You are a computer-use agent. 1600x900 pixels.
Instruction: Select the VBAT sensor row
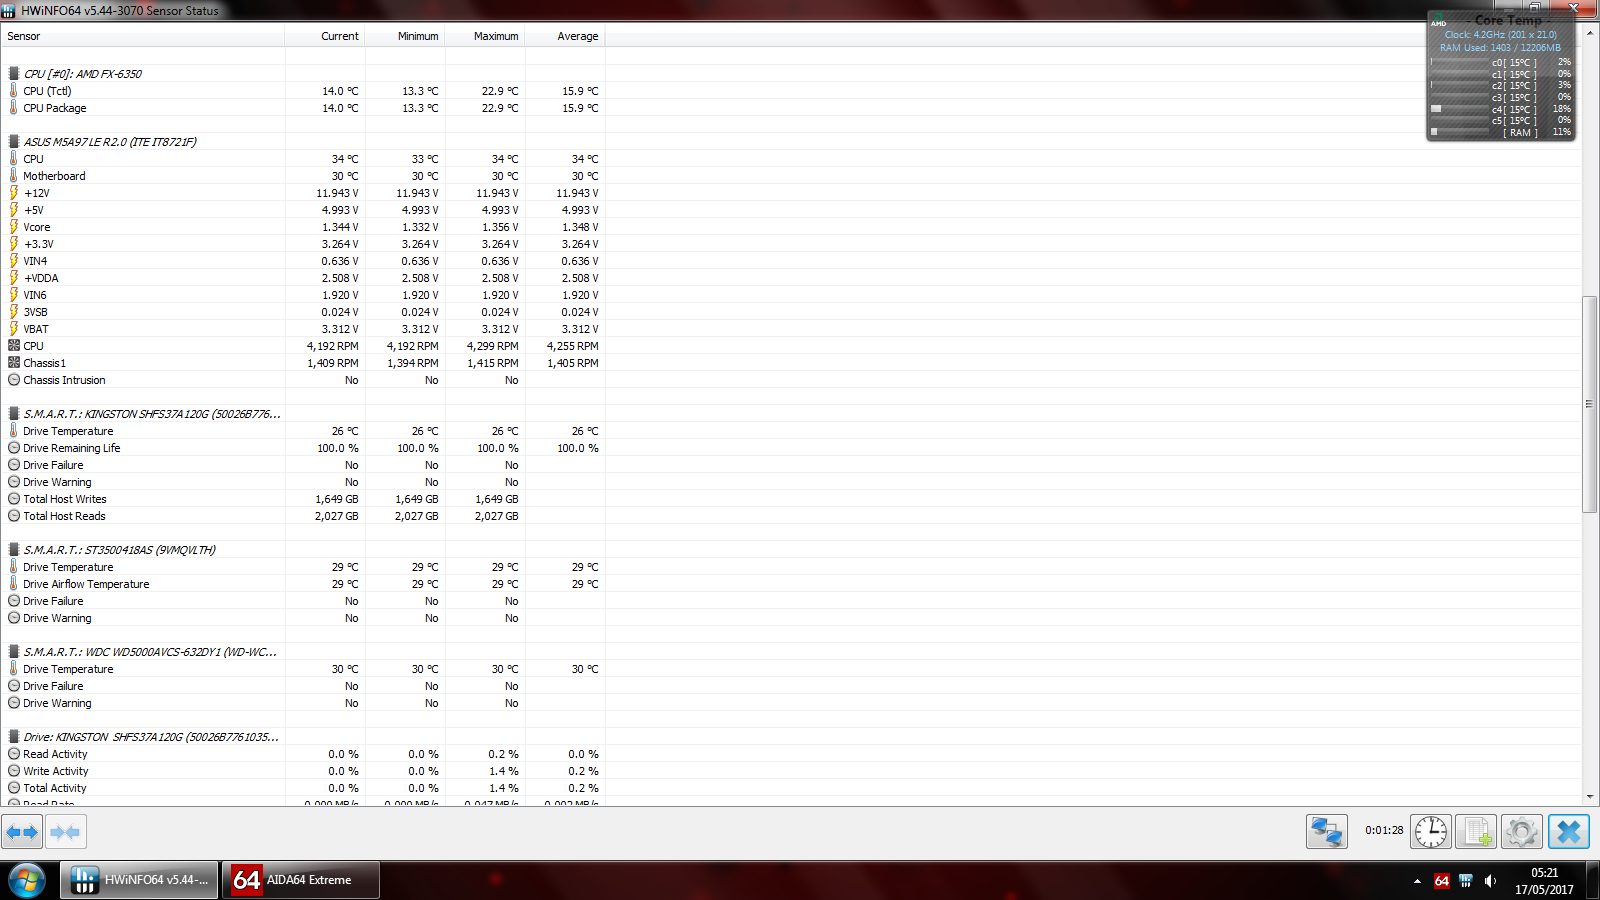click(303, 329)
